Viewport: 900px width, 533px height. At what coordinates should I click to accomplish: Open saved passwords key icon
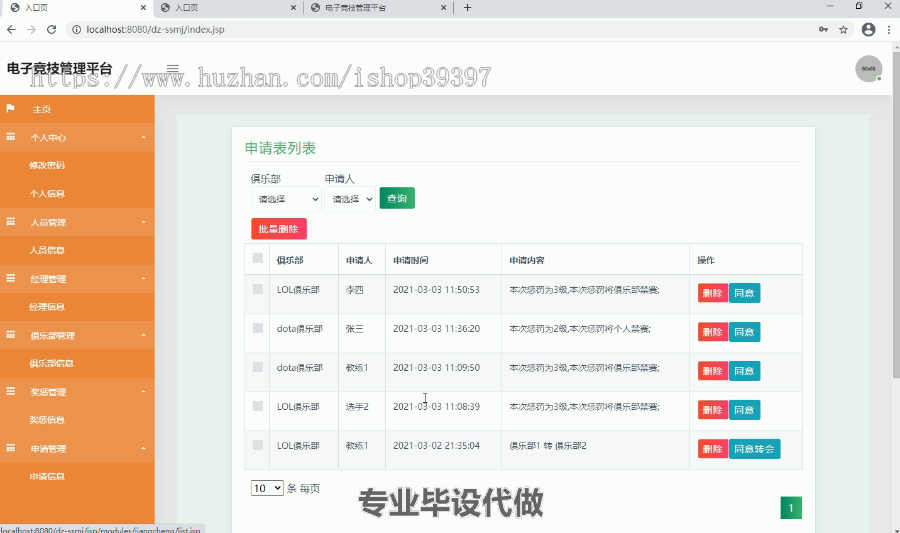[823, 29]
